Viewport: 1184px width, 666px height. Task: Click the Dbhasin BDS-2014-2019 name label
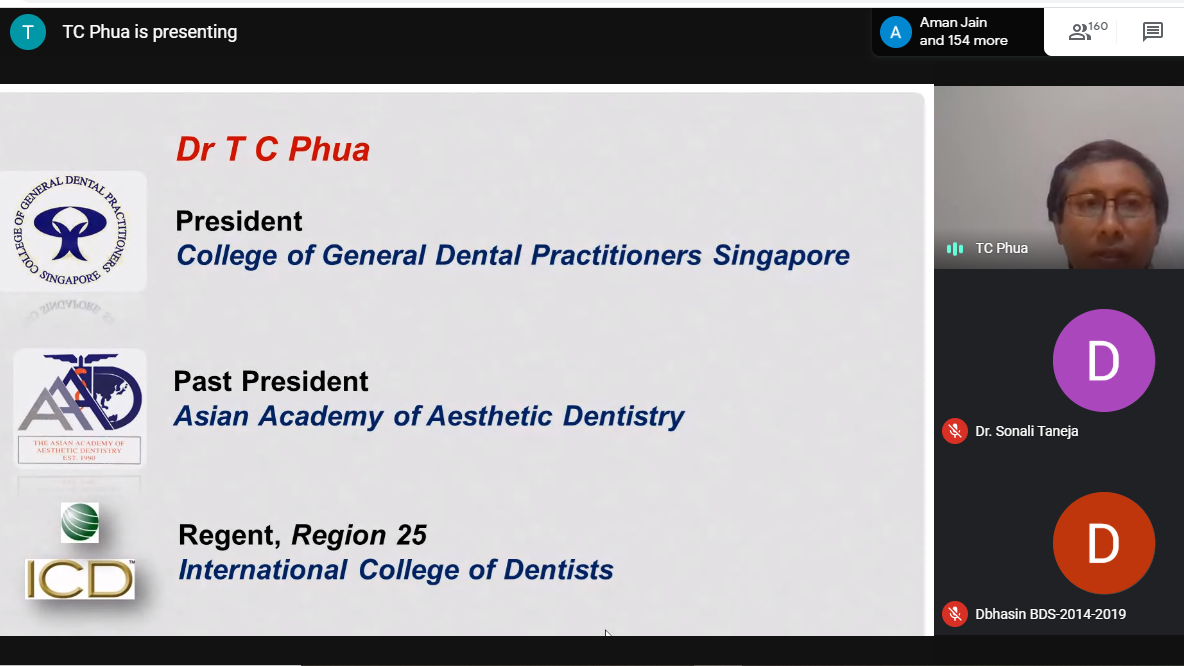[1050, 614]
